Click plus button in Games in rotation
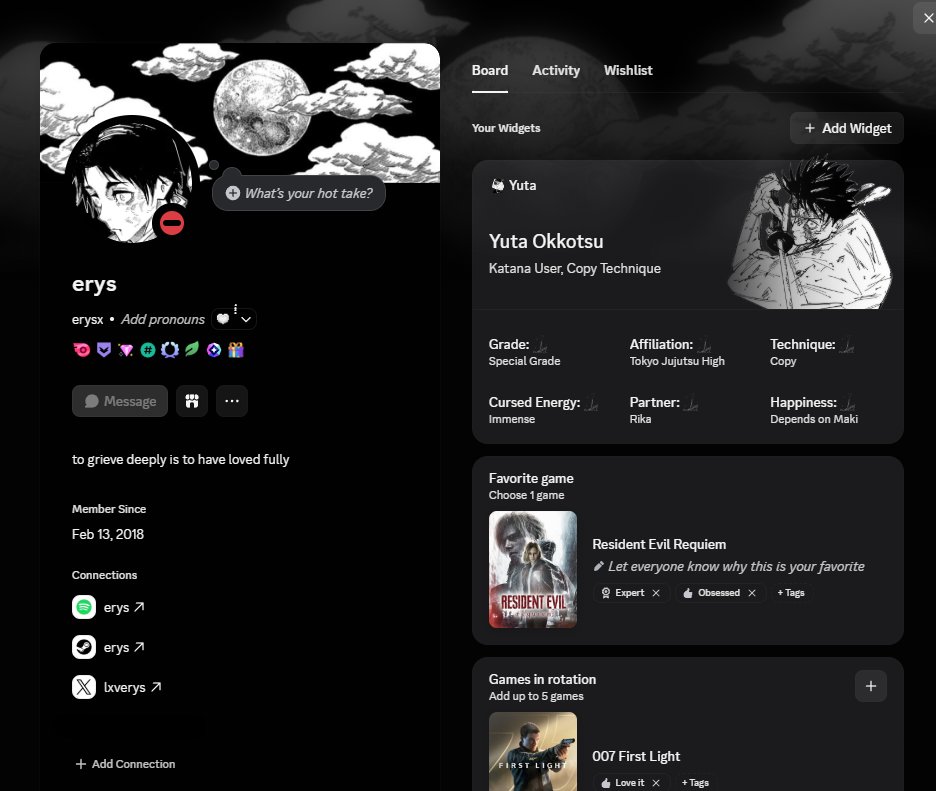The height and width of the screenshot is (791, 936). [x=871, y=686]
